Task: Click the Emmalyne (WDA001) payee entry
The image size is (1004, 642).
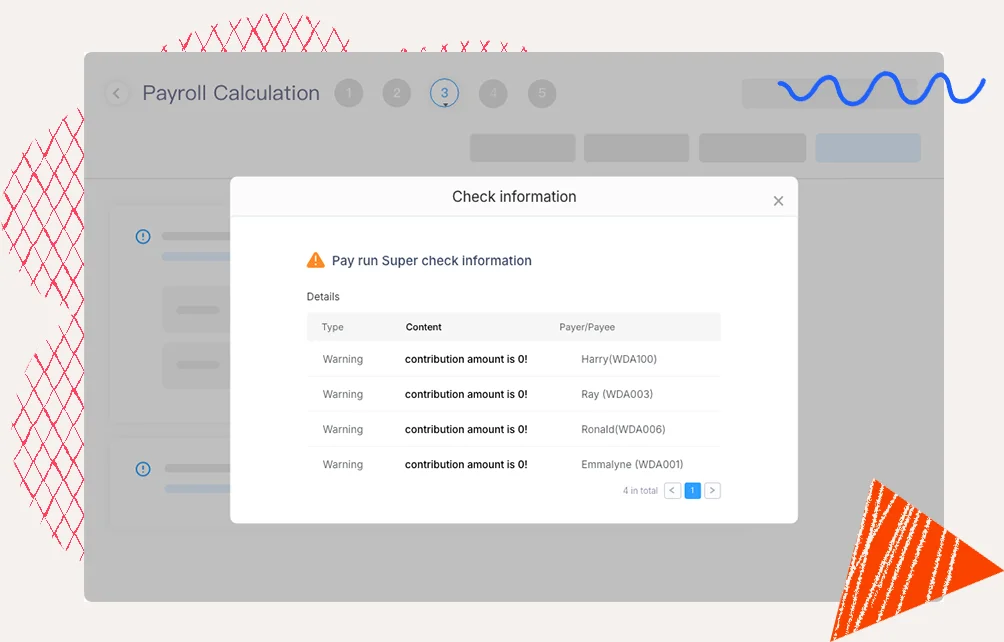Action: pyautogui.click(x=632, y=464)
